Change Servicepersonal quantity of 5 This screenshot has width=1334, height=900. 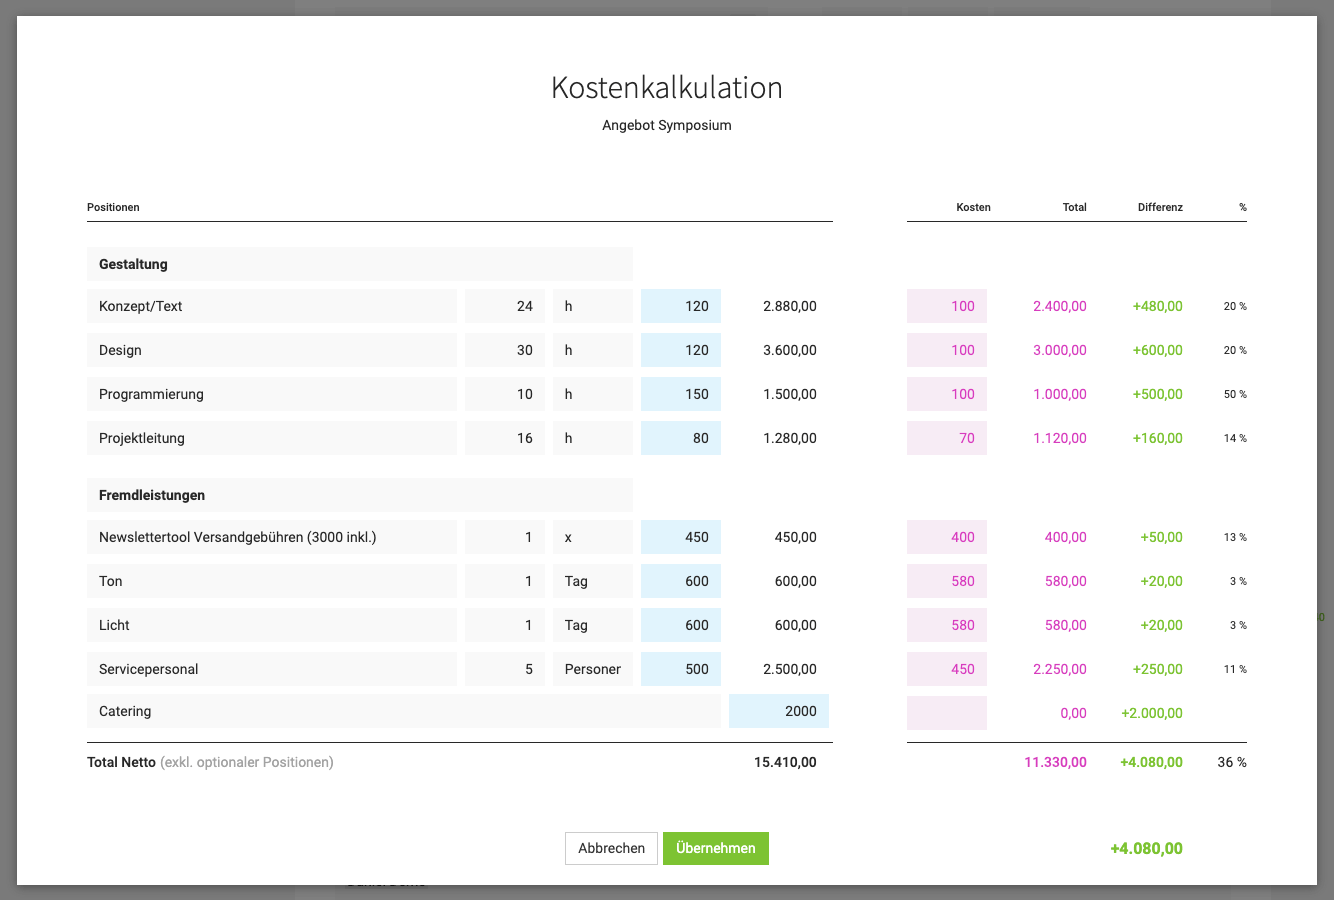(505, 669)
